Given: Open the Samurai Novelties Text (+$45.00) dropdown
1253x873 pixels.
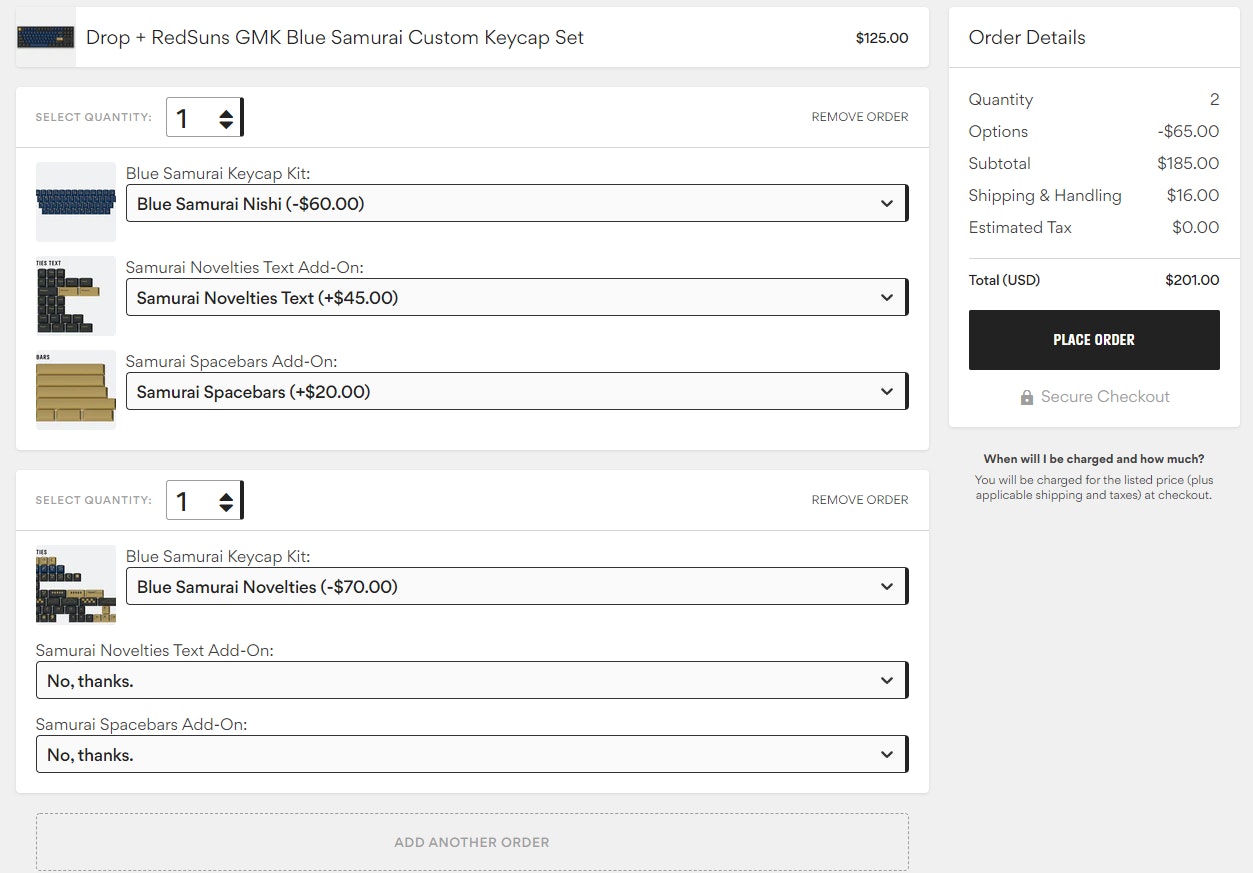Looking at the screenshot, I should (516, 298).
